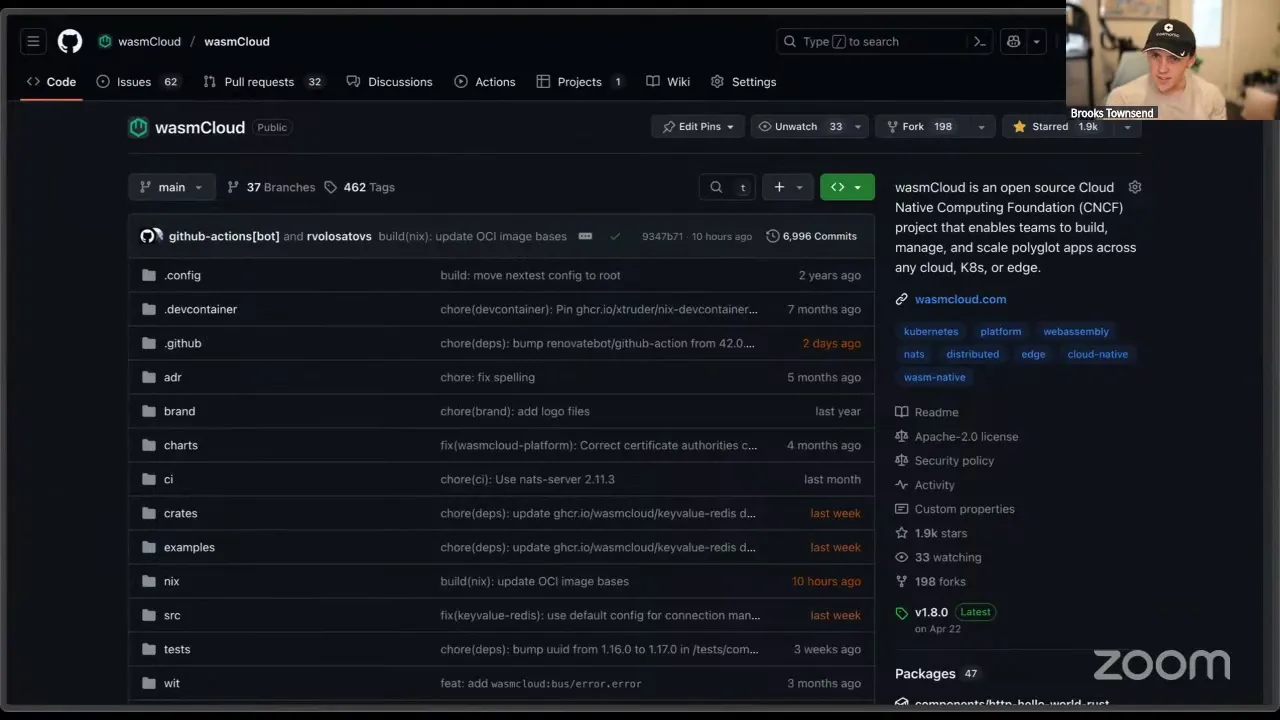Click the wasm-native topic tag
Viewport: 1280px width, 720px height.
(935, 377)
